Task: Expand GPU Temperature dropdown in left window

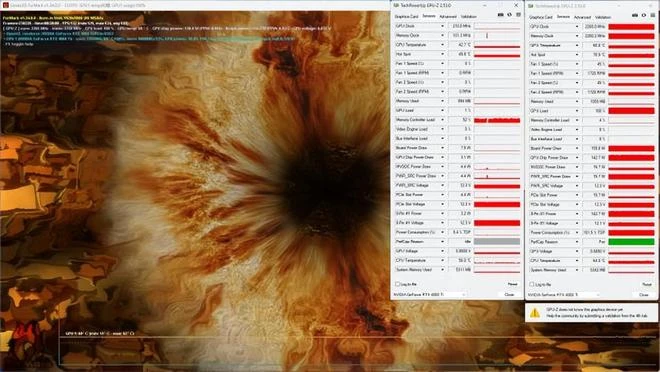Action: (x=442, y=45)
